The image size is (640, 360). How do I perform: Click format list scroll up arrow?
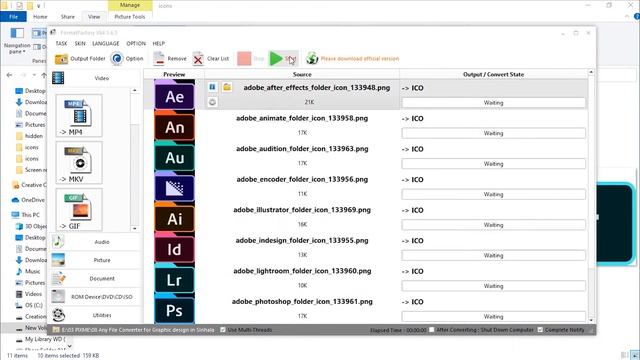pyautogui.click(x=135, y=90)
